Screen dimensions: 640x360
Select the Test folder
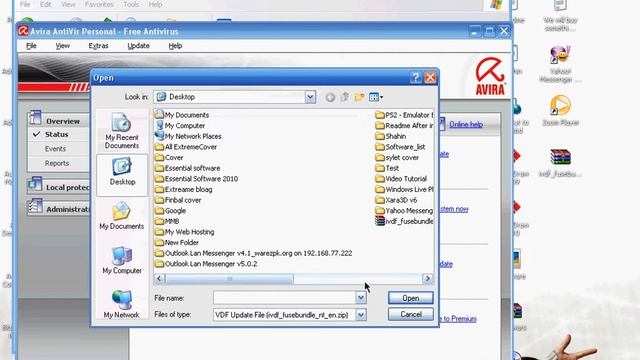click(x=387, y=168)
